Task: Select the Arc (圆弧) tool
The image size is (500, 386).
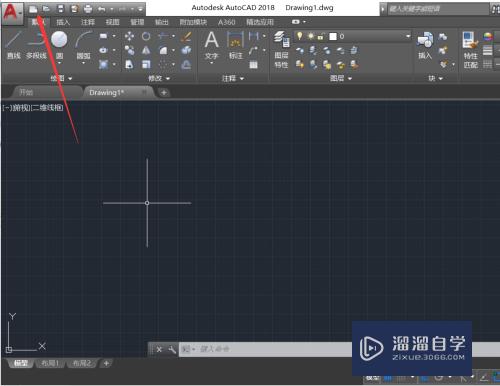Action: pyautogui.click(x=83, y=45)
